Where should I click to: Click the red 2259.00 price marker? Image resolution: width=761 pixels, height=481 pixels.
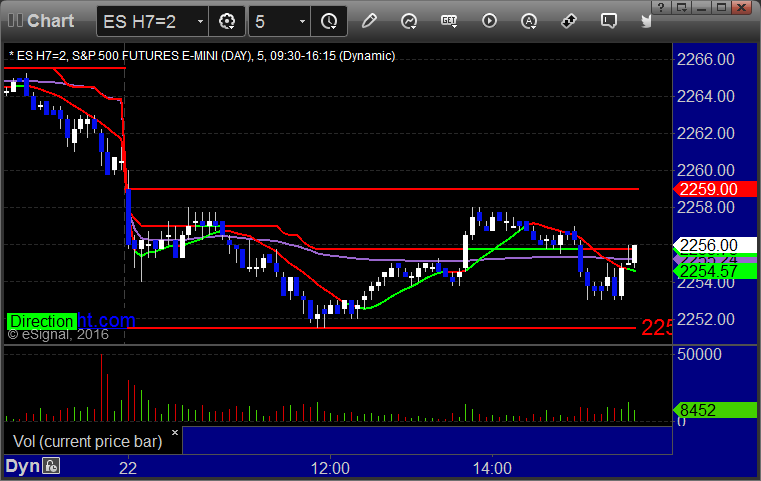click(x=714, y=189)
